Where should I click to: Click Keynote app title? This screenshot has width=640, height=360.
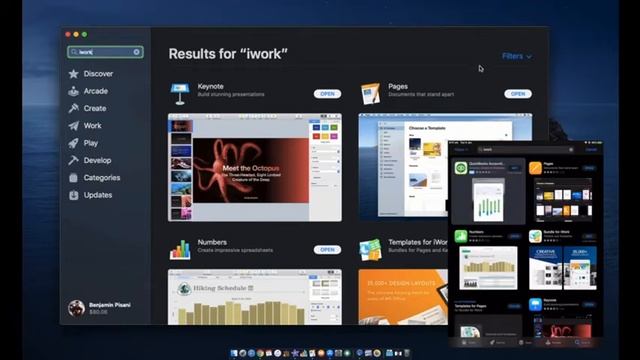click(x=211, y=87)
